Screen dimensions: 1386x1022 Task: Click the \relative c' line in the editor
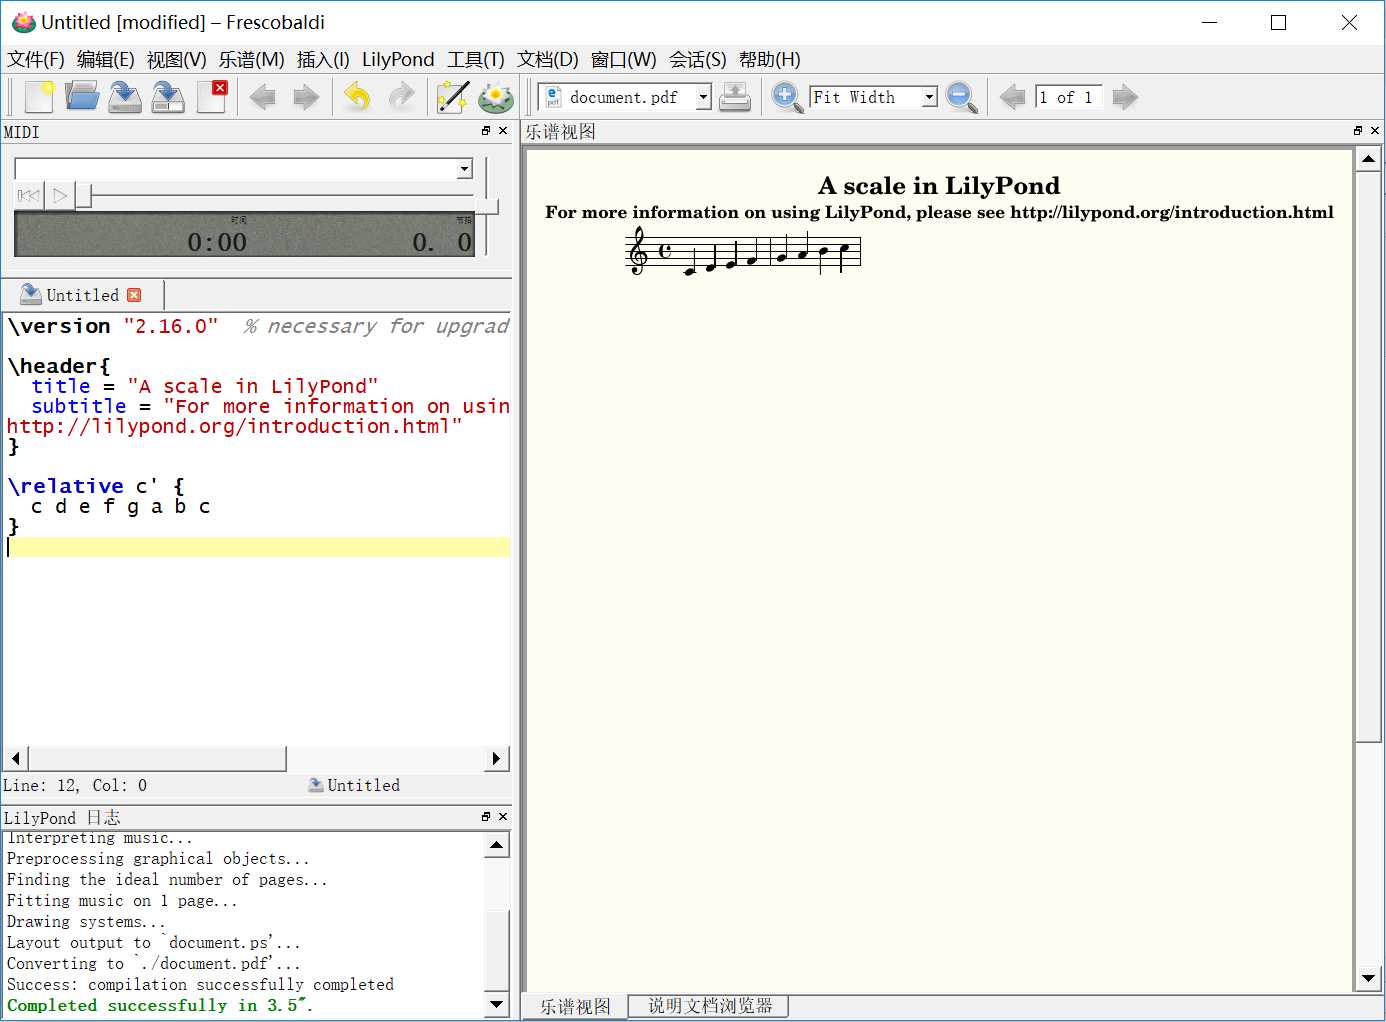pos(96,486)
